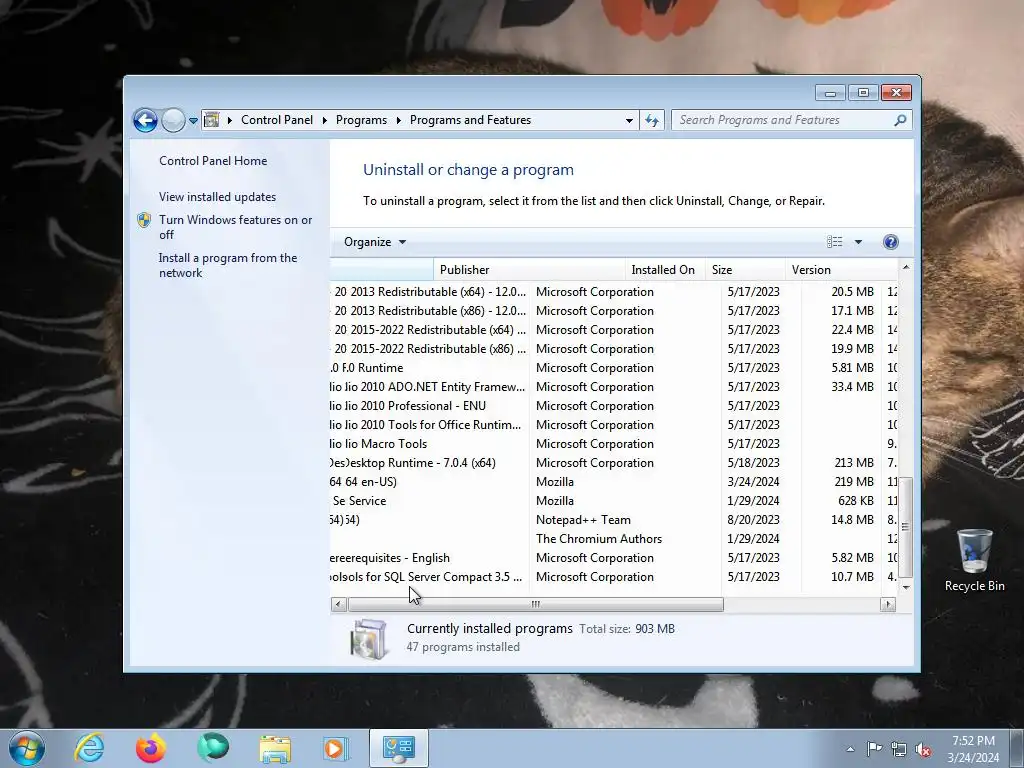Open Windows Explorer folder taskbar icon

click(x=275, y=748)
